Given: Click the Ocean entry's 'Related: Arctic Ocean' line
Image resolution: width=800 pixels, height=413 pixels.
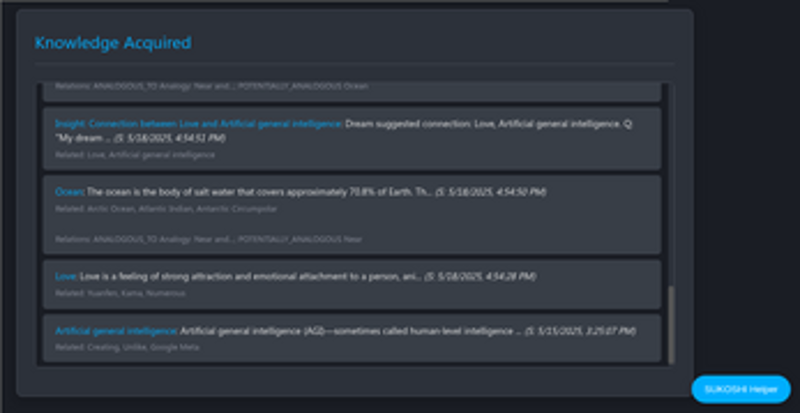Looking at the screenshot, I should click(166, 209).
